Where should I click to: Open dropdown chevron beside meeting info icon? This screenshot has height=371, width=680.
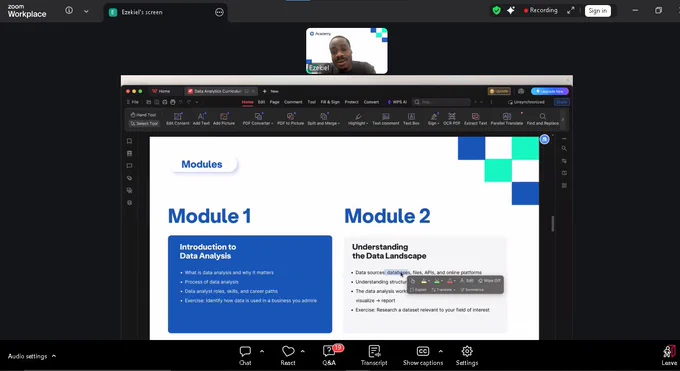tap(86, 11)
